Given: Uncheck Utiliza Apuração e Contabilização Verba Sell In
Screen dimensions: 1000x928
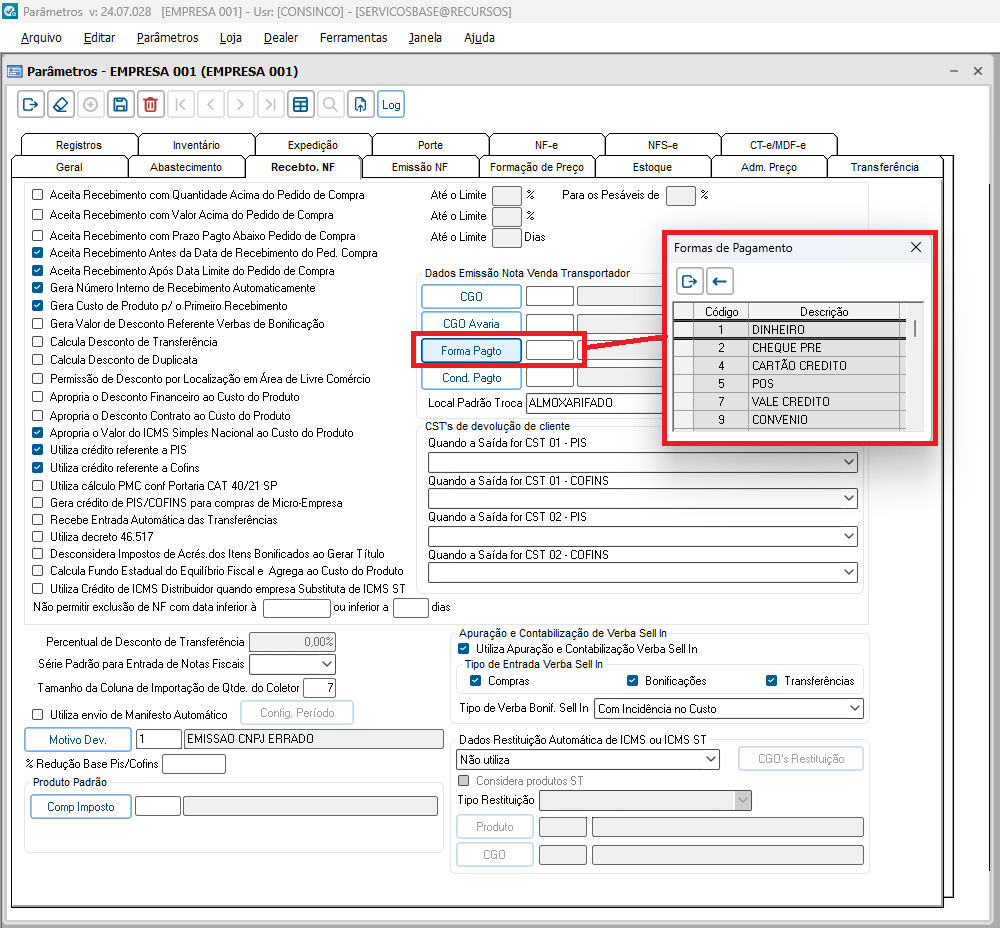Looking at the screenshot, I should 464,649.
